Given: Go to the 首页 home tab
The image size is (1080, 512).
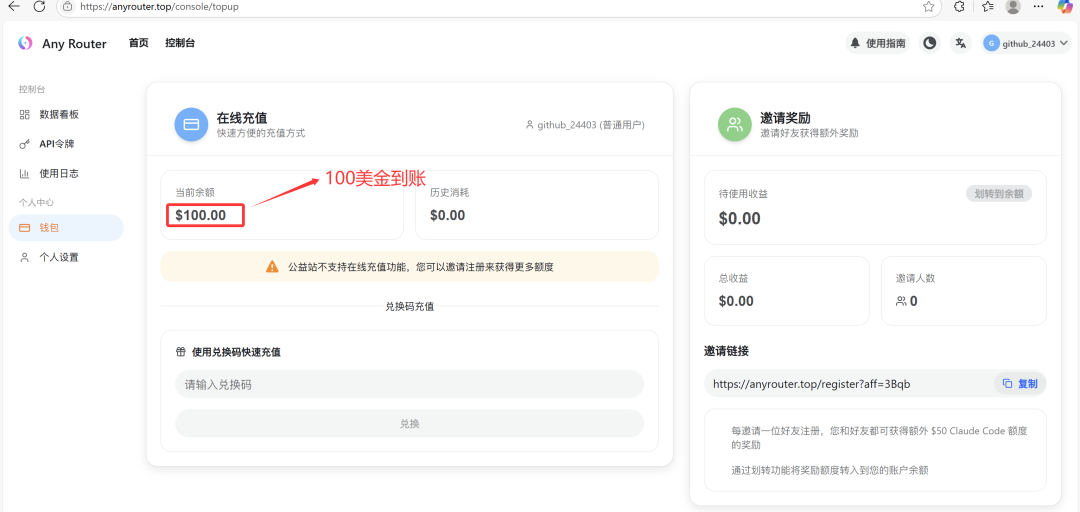Looking at the screenshot, I should pyautogui.click(x=138, y=43).
